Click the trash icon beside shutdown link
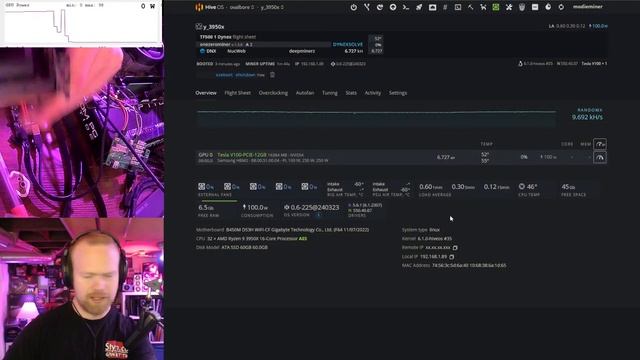 [x=272, y=75]
